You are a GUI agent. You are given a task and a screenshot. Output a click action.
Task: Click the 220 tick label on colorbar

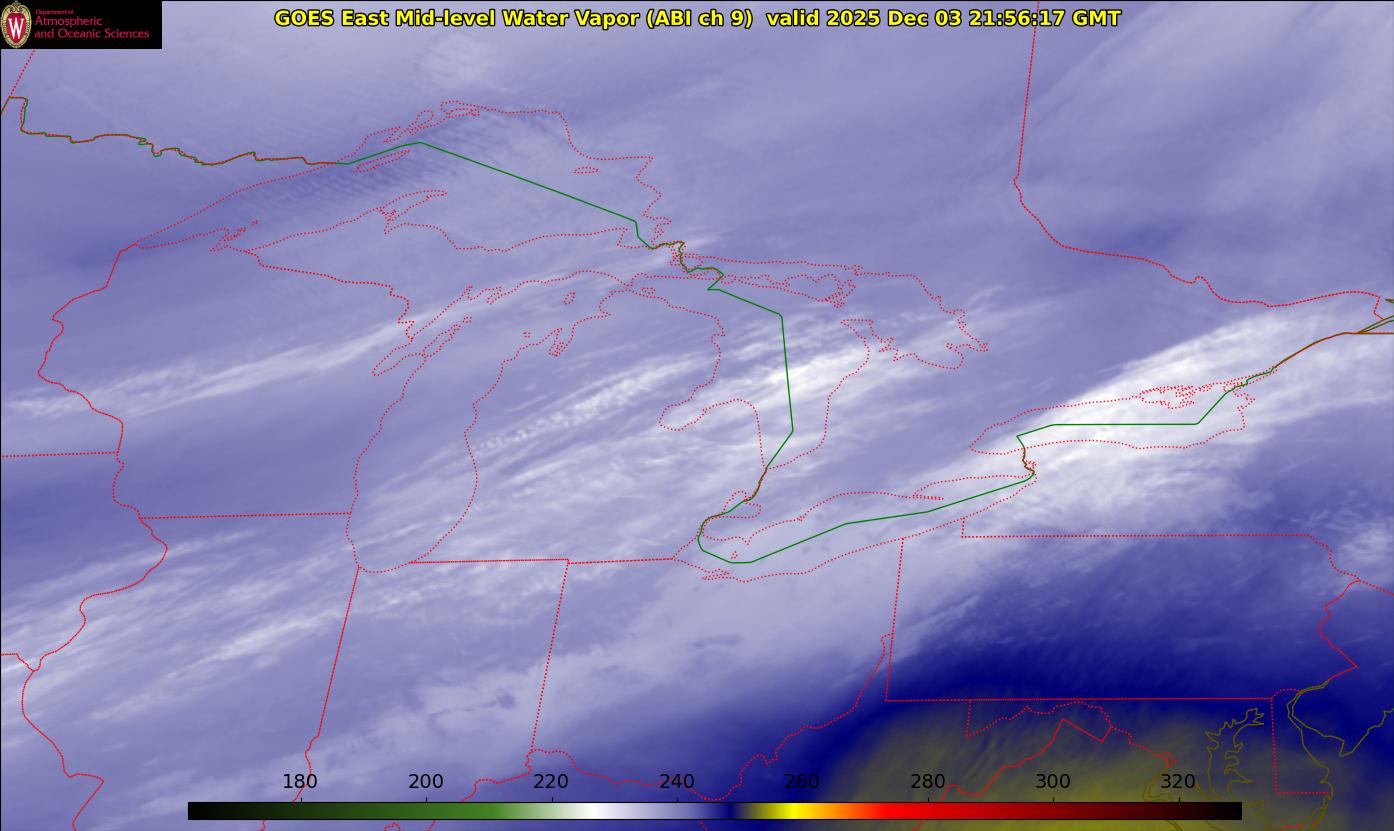click(x=551, y=781)
